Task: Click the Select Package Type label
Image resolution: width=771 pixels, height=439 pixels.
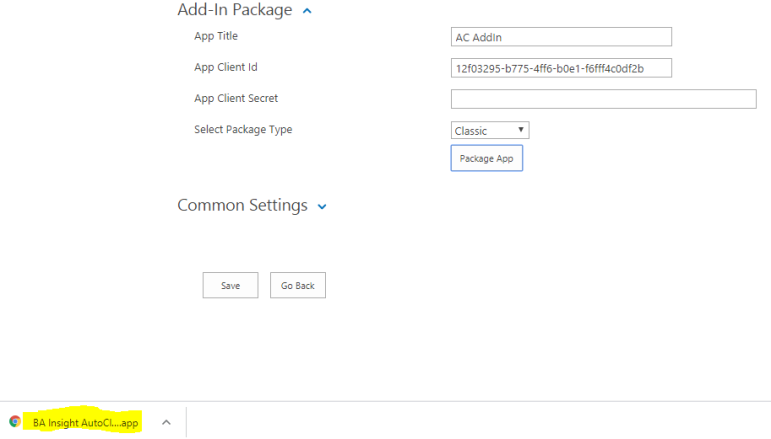Action: [243, 129]
